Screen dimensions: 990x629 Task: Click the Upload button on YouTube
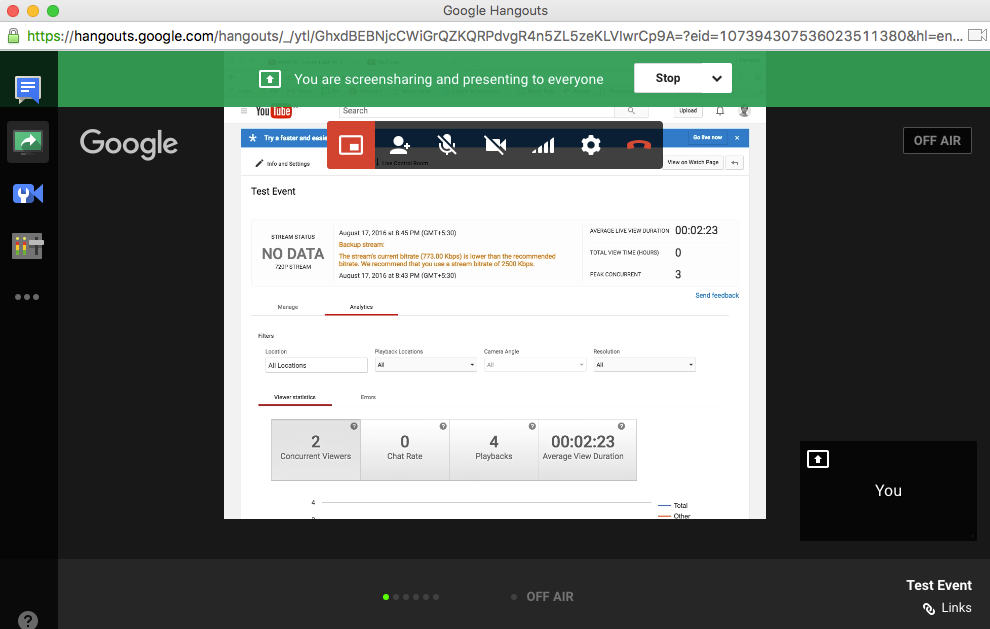tap(688, 111)
